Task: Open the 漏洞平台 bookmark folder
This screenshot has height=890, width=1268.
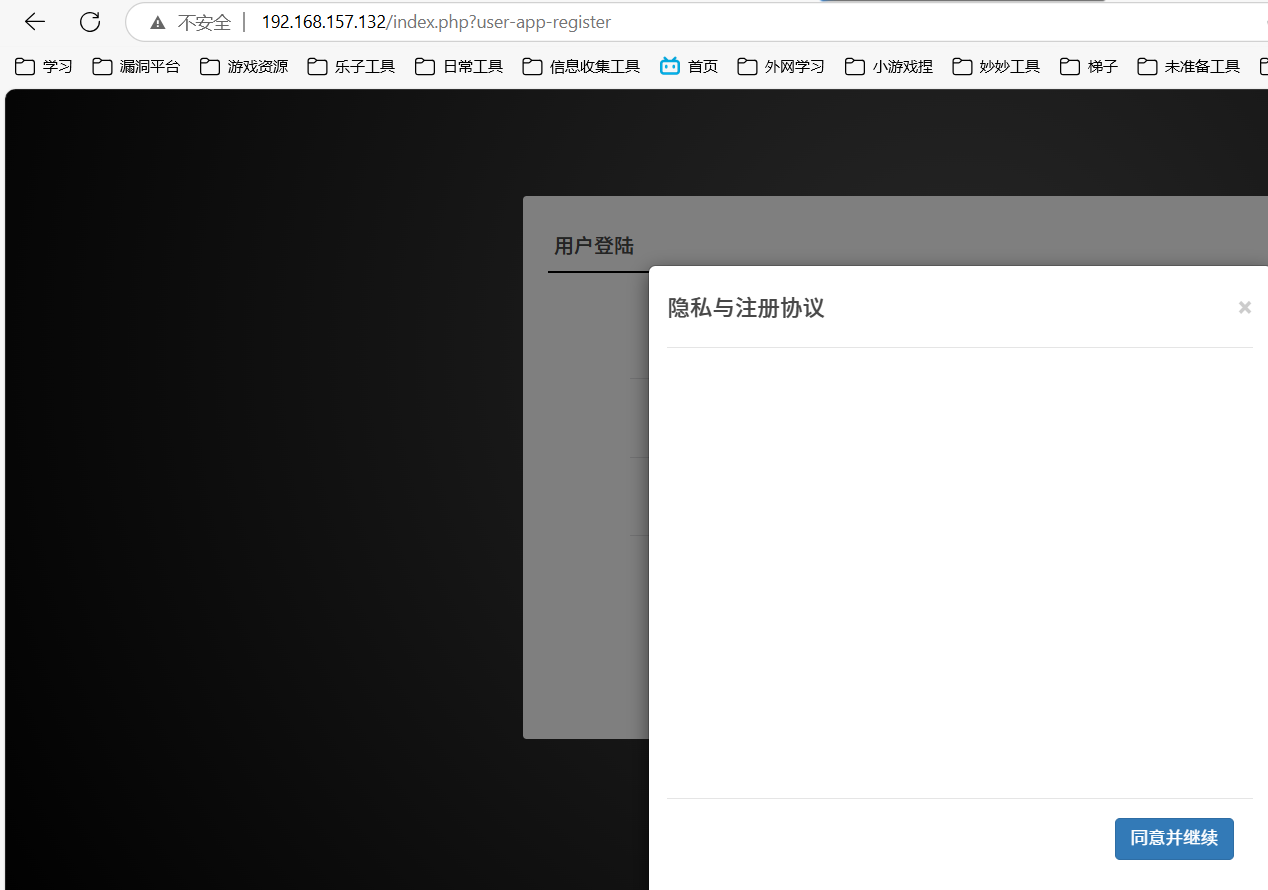Action: coord(136,67)
